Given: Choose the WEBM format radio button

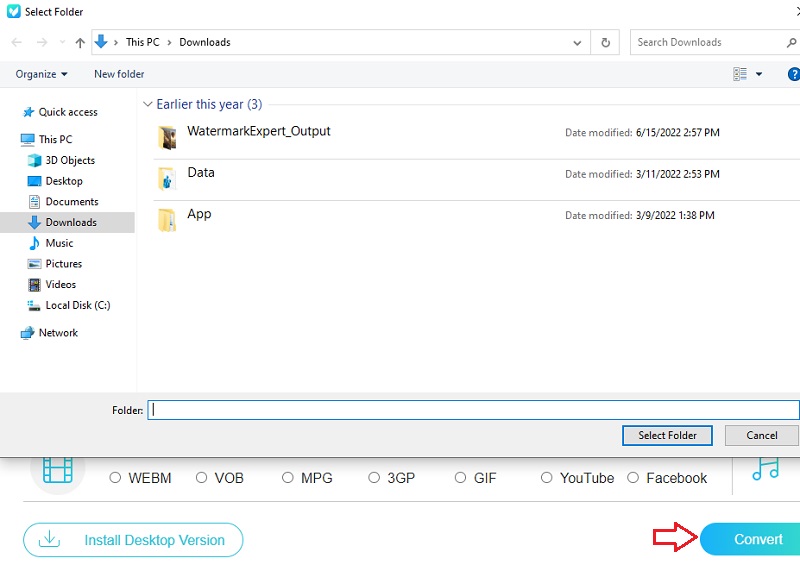Looking at the screenshot, I should 115,478.
